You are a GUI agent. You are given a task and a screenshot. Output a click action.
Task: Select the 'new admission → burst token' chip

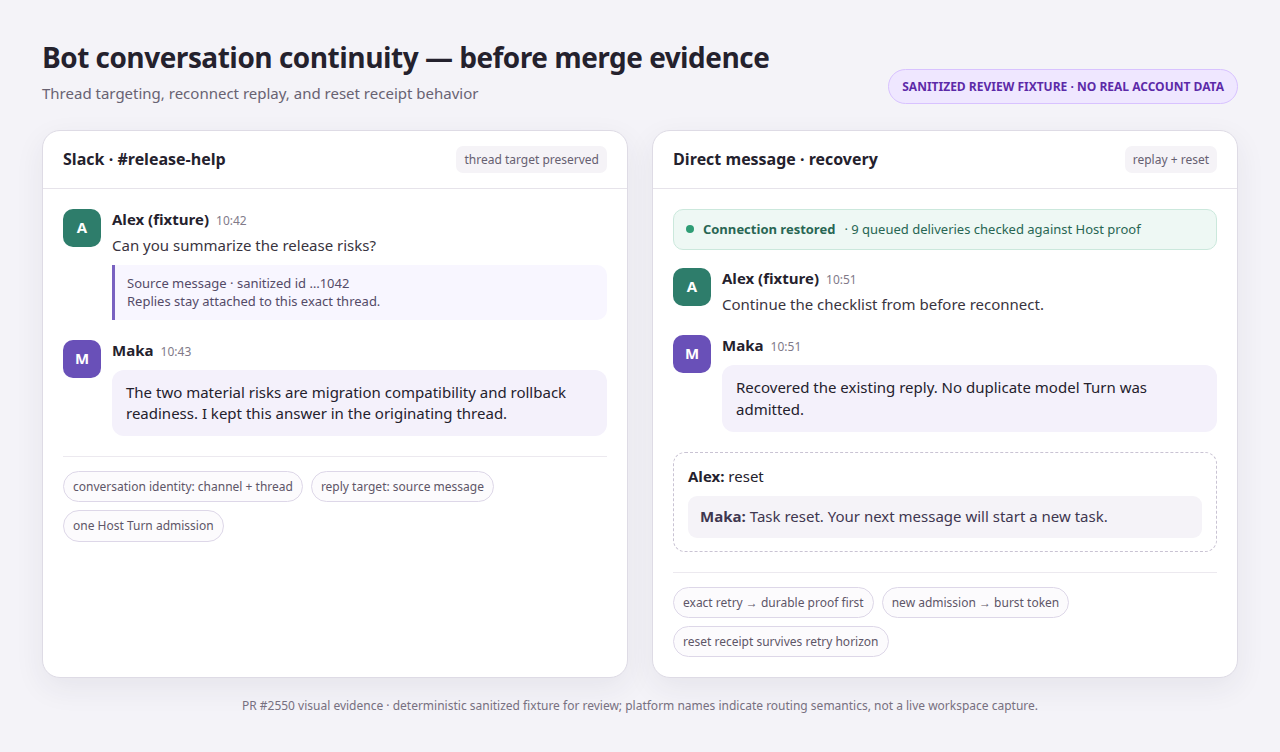[x=975, y=603]
